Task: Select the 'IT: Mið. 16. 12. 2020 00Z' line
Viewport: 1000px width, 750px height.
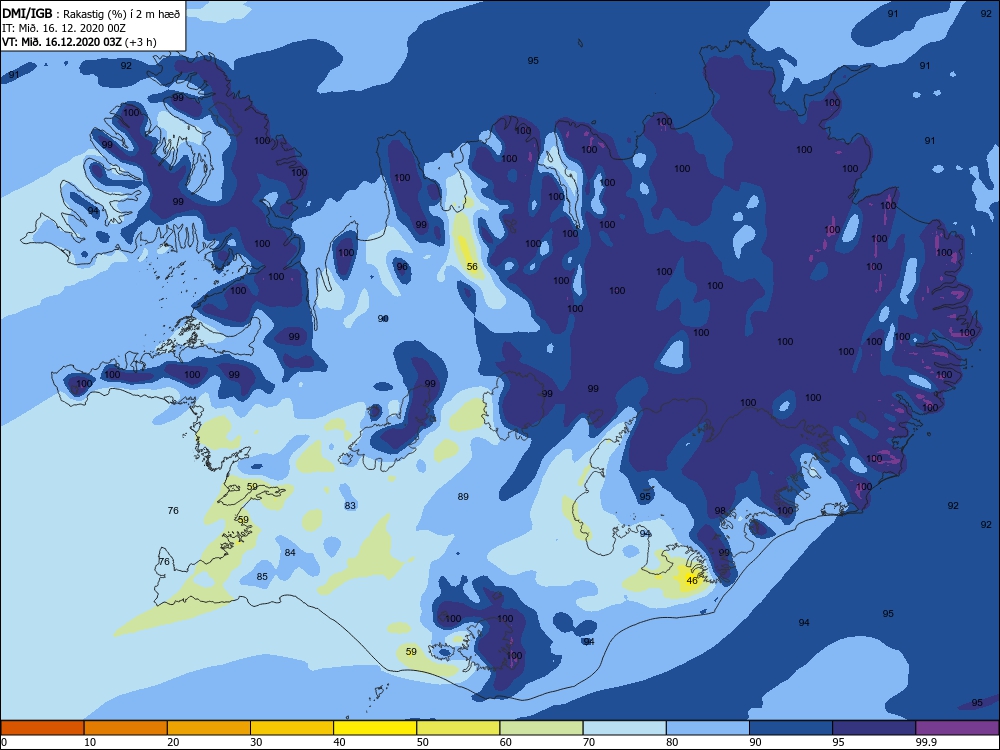Action: click(64, 28)
